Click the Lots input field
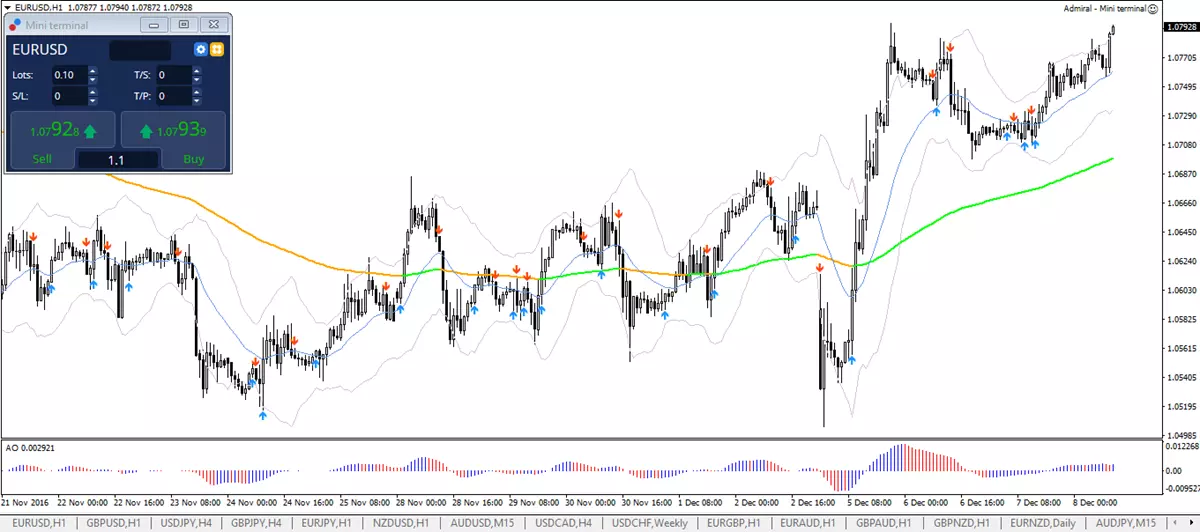The image size is (1200, 532). tap(69, 74)
